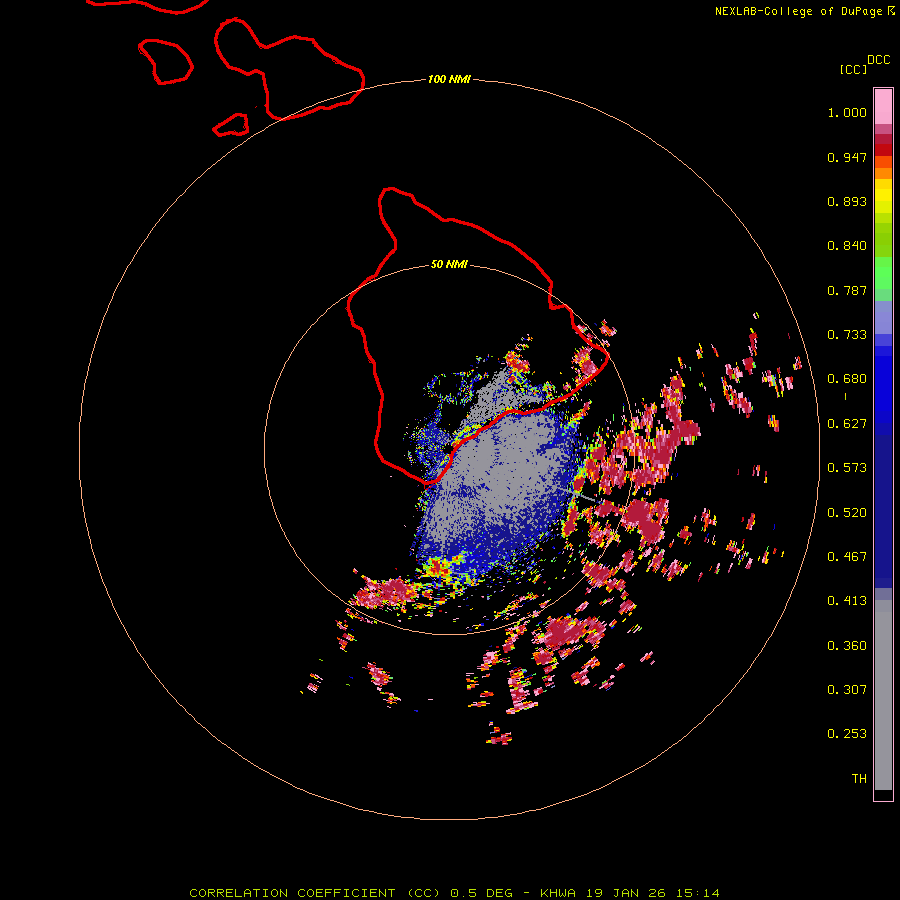Pick the light pink swatch atop the color bar
The image size is (900, 900).
click(x=883, y=107)
